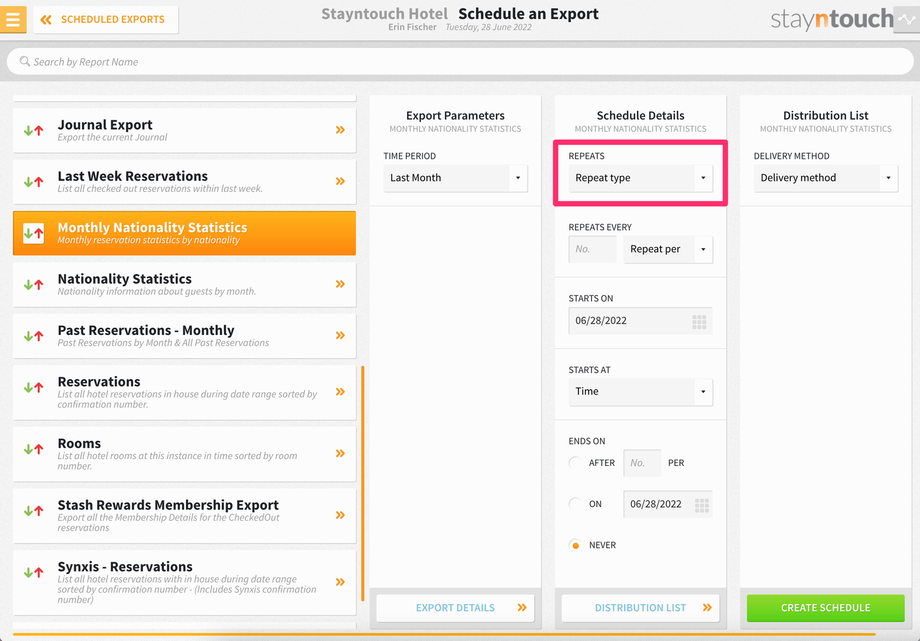Open Last Week Reservations chevron
The width and height of the screenshot is (920, 641).
pyautogui.click(x=340, y=181)
